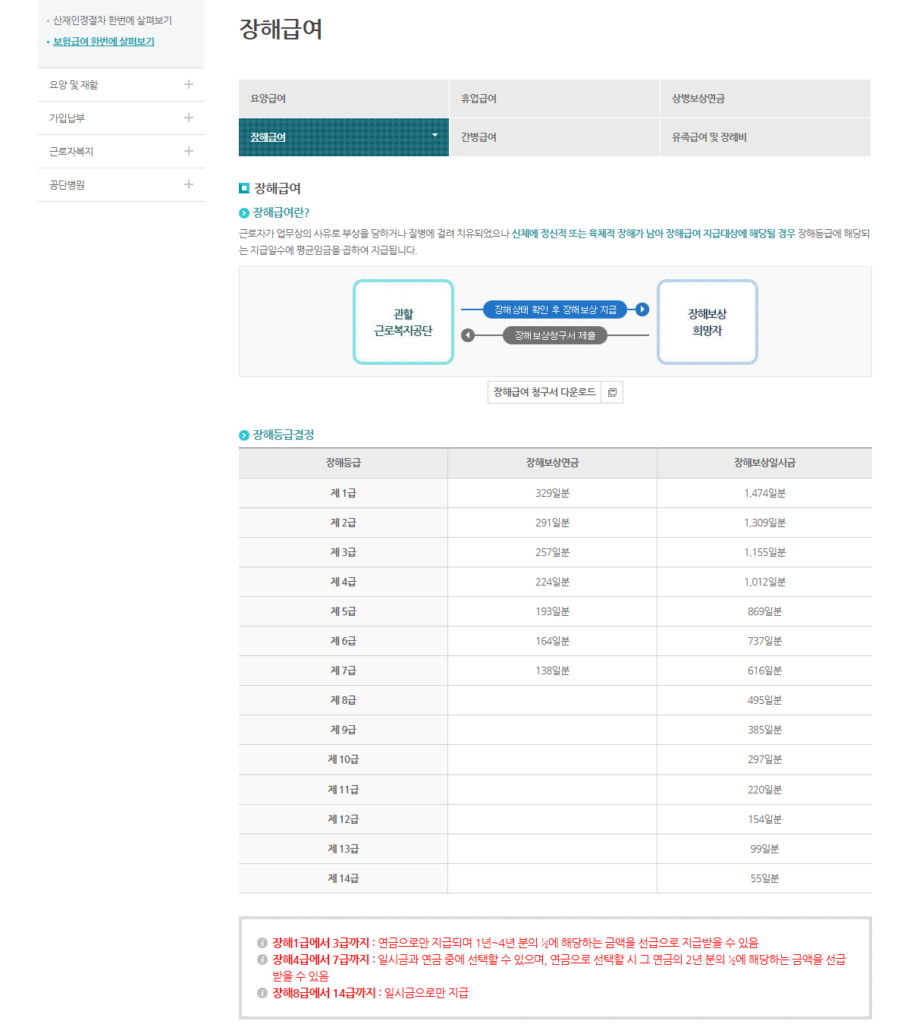The image size is (910, 1024).
Task: Click the info icon beside 장해1급에서 3급까지 note
Action: [x=262, y=943]
